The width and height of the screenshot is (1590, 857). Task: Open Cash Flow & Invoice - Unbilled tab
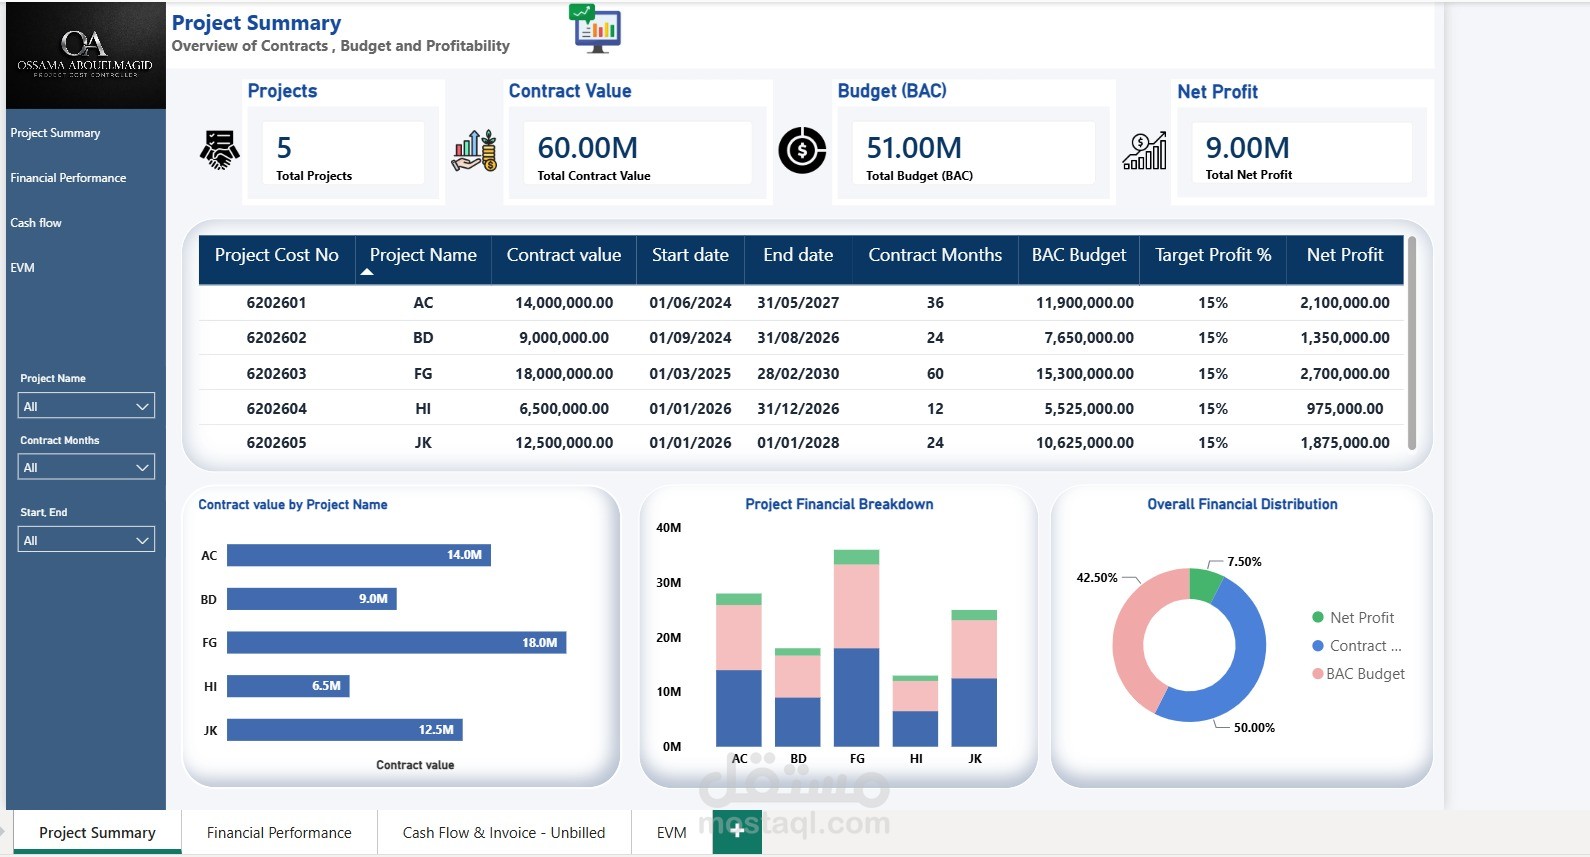coord(504,832)
